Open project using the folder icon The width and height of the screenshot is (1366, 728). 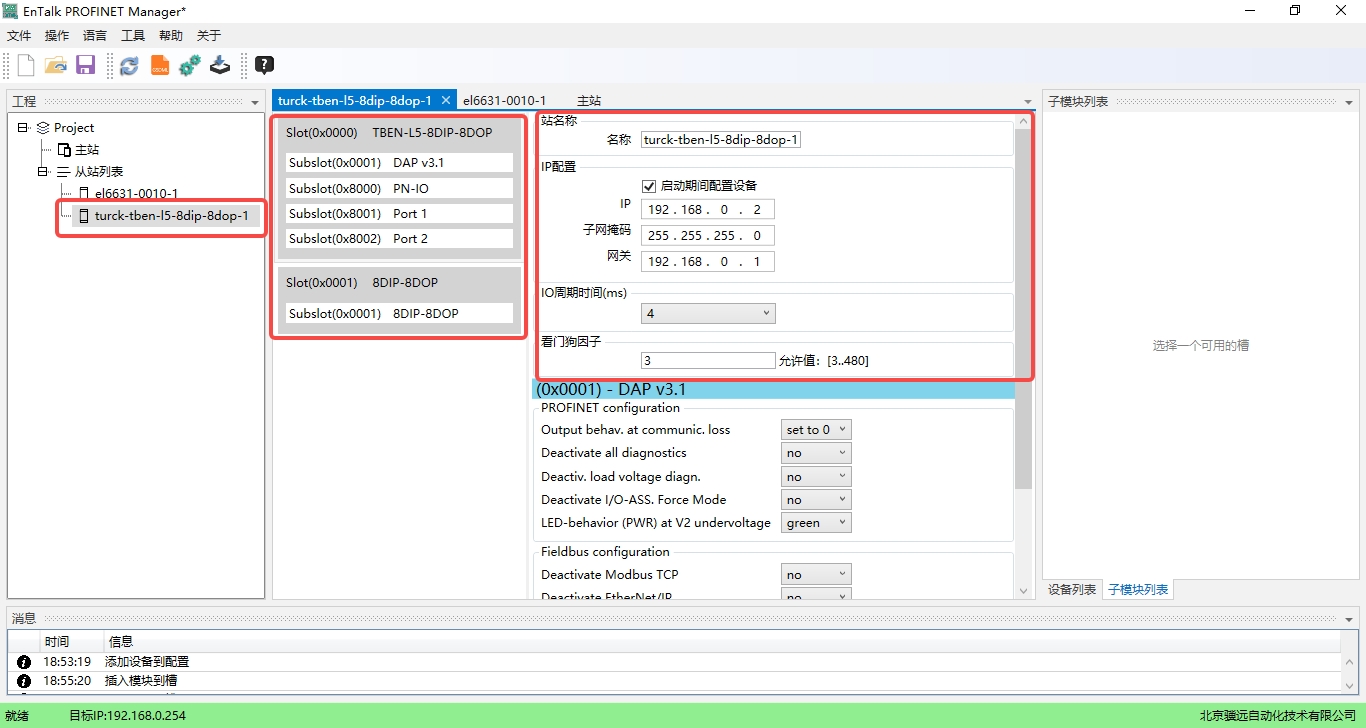click(x=56, y=66)
